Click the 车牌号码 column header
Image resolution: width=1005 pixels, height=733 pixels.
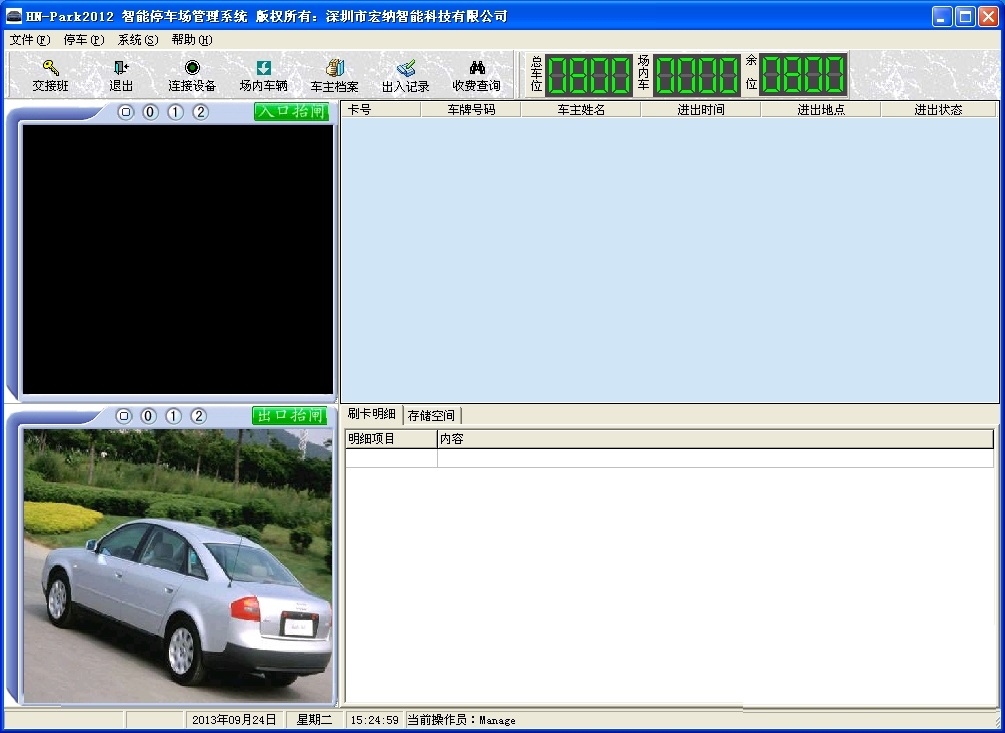click(471, 110)
